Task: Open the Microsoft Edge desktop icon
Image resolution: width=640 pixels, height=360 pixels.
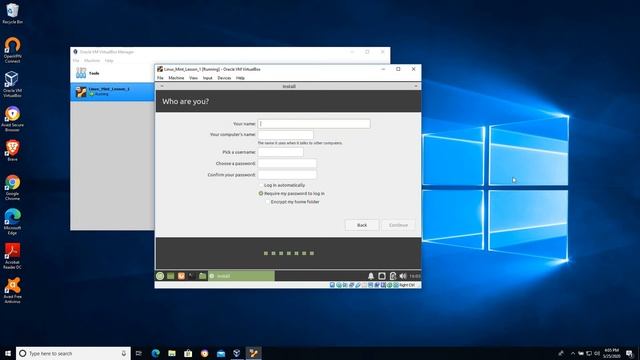Action: (x=12, y=221)
